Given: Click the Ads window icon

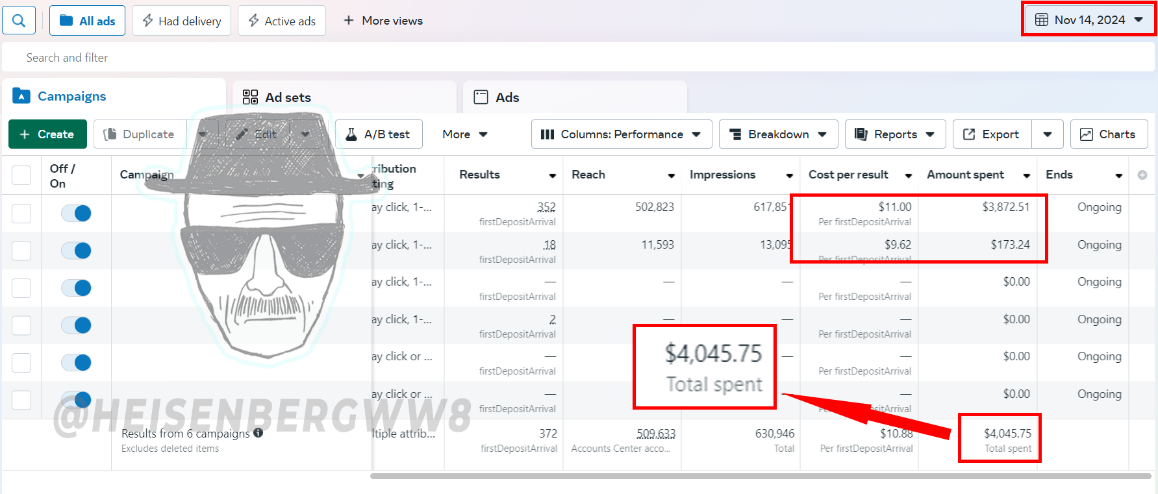Looking at the screenshot, I should [481, 97].
